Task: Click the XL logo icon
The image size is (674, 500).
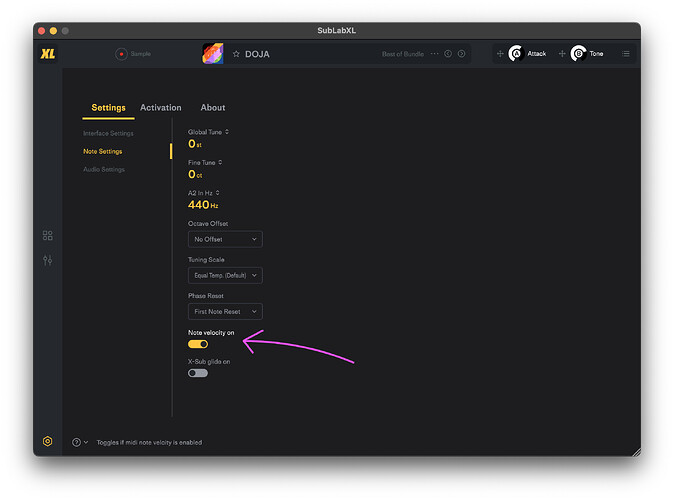Action: click(x=48, y=54)
